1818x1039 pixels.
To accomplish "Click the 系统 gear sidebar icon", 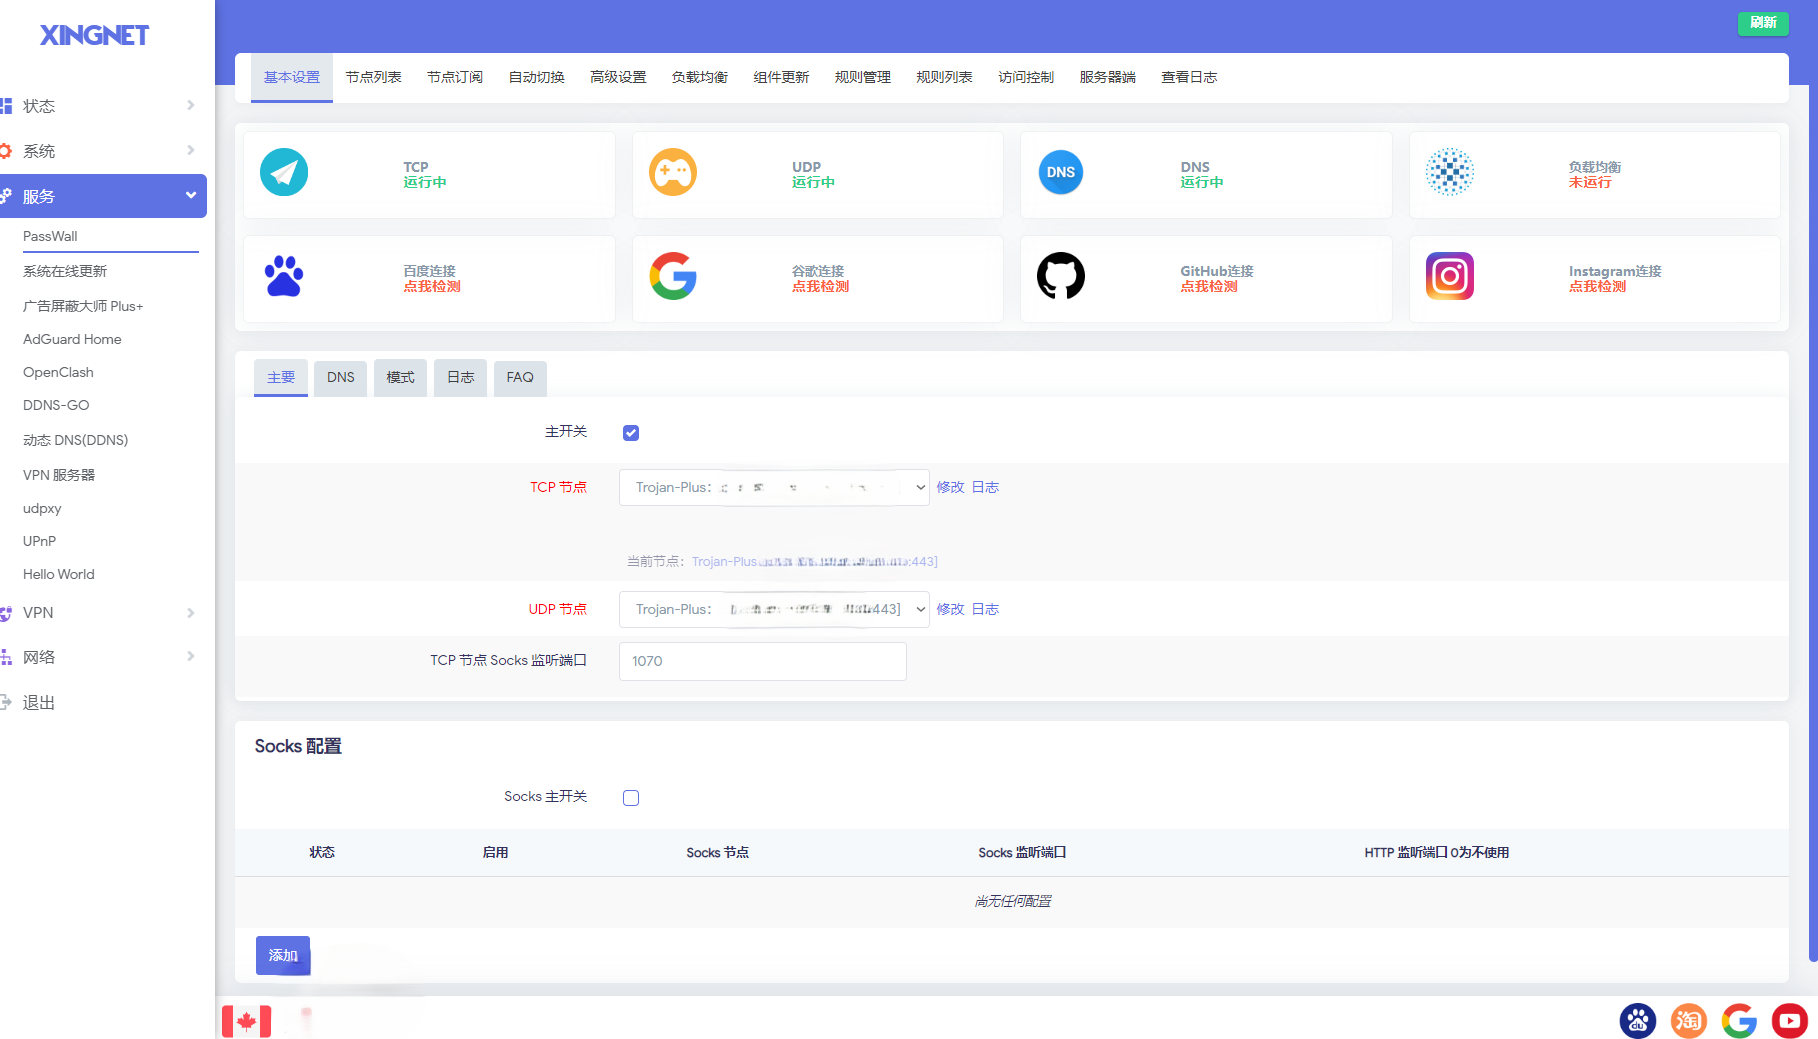I will click(6, 151).
